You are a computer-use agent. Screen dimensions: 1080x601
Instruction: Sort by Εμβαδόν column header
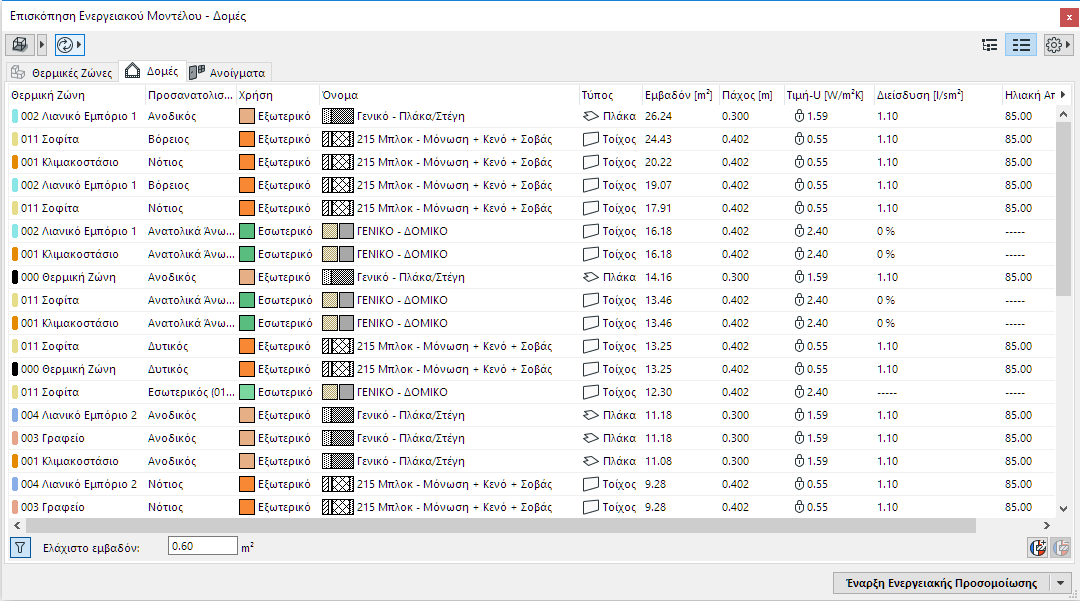tap(679, 95)
